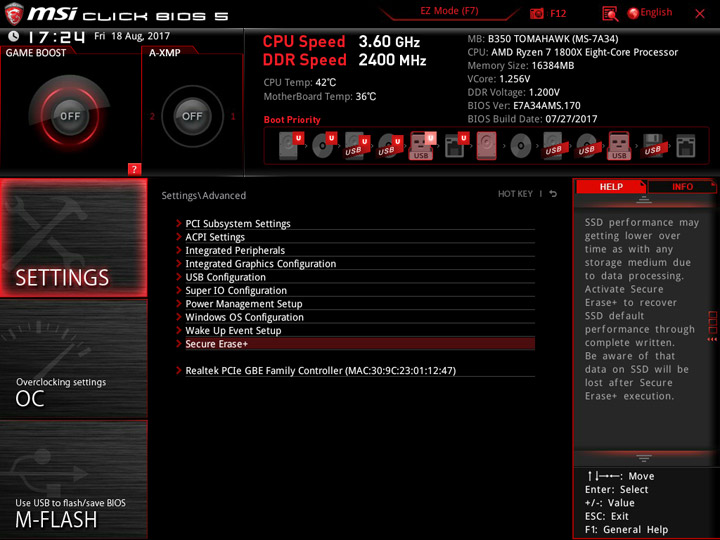Expand the Windows OS Configuration chevron
The image size is (720, 540).
(179, 316)
